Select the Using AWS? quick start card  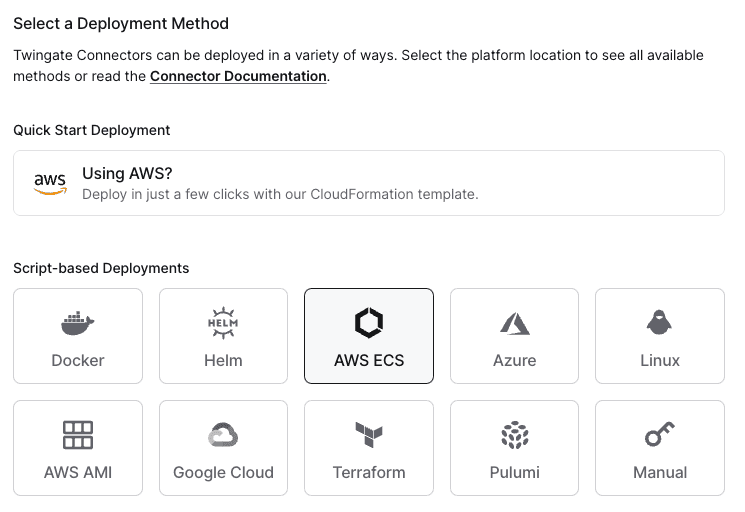(x=368, y=183)
